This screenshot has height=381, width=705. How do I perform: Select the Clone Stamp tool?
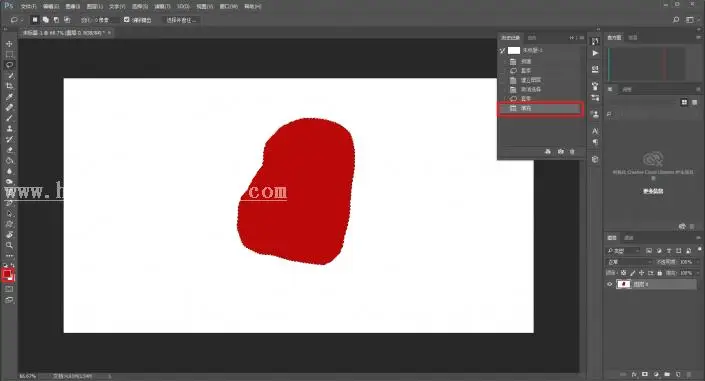(x=9, y=129)
